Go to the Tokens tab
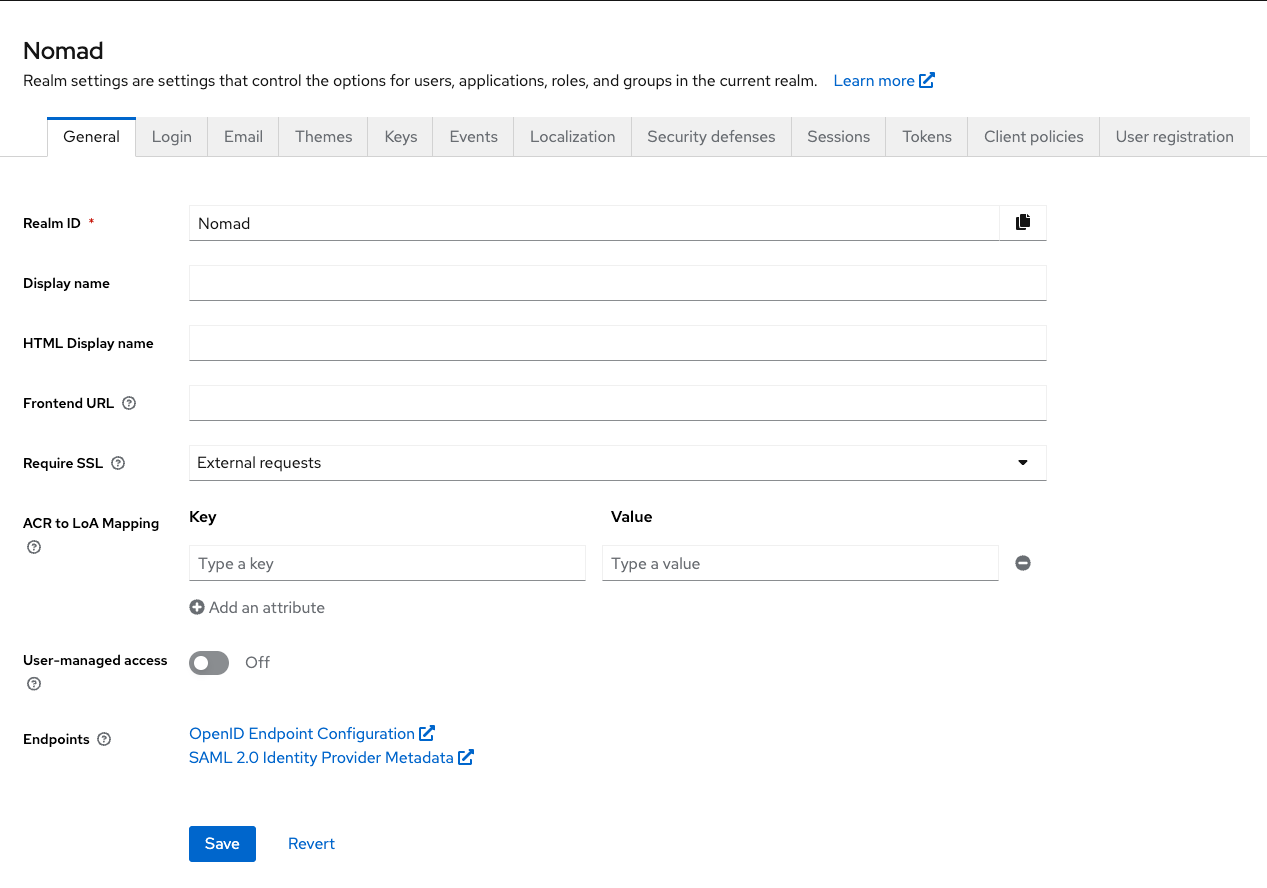Viewport: 1267px width, 888px height. (926, 137)
